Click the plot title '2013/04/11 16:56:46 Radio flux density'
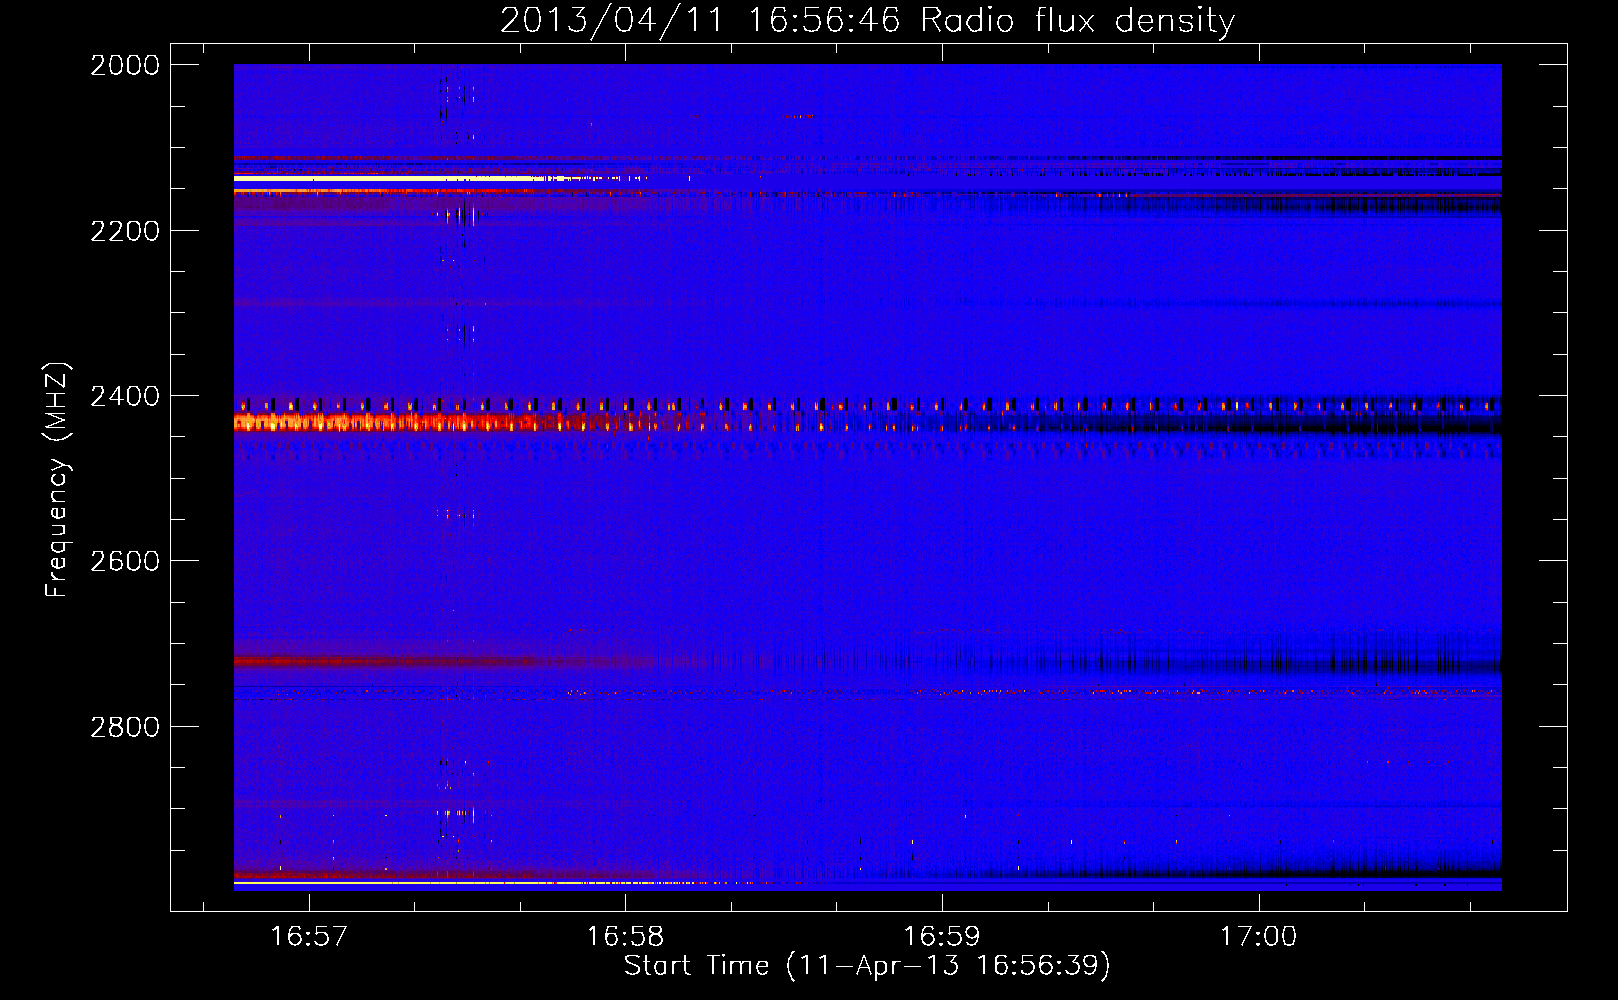Viewport: 1618px width, 1000px height. [867, 20]
